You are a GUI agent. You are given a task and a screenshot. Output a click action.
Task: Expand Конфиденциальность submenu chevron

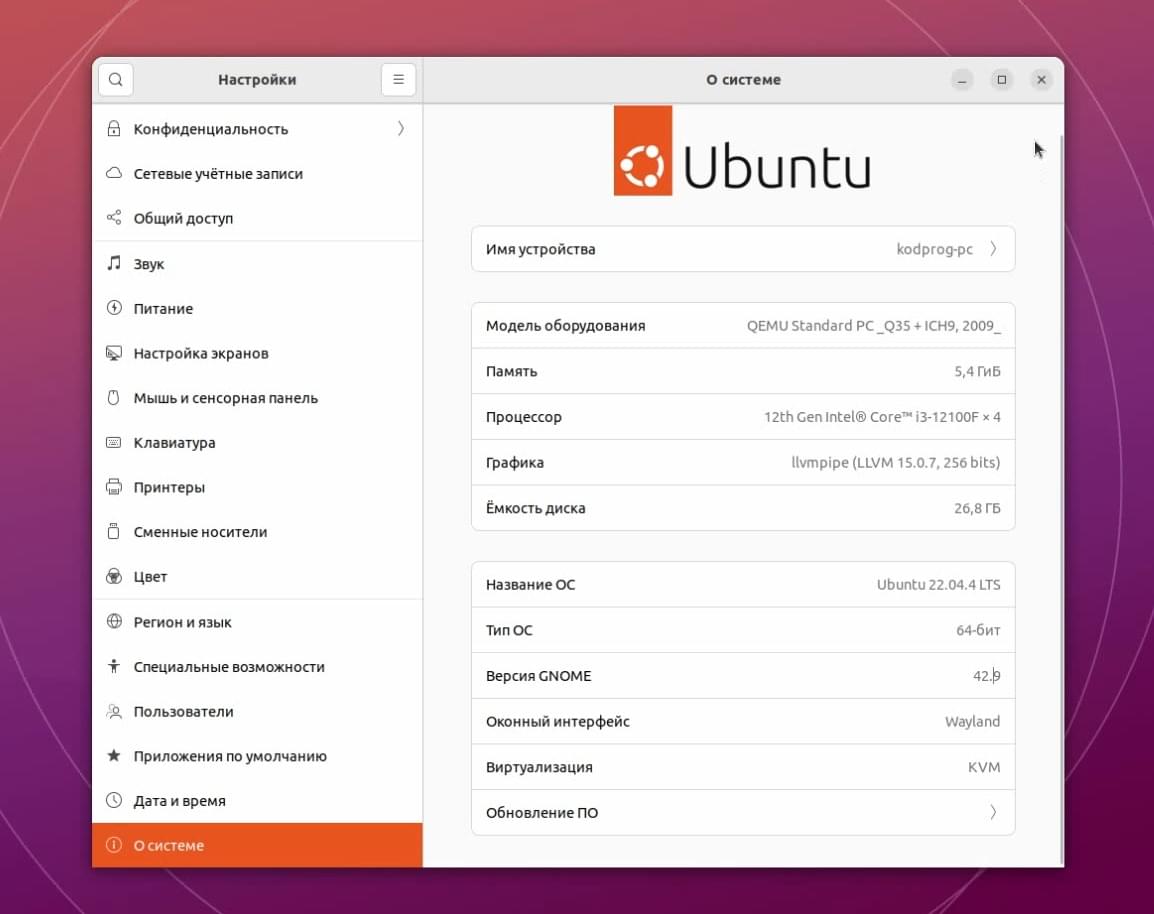pyautogui.click(x=400, y=129)
